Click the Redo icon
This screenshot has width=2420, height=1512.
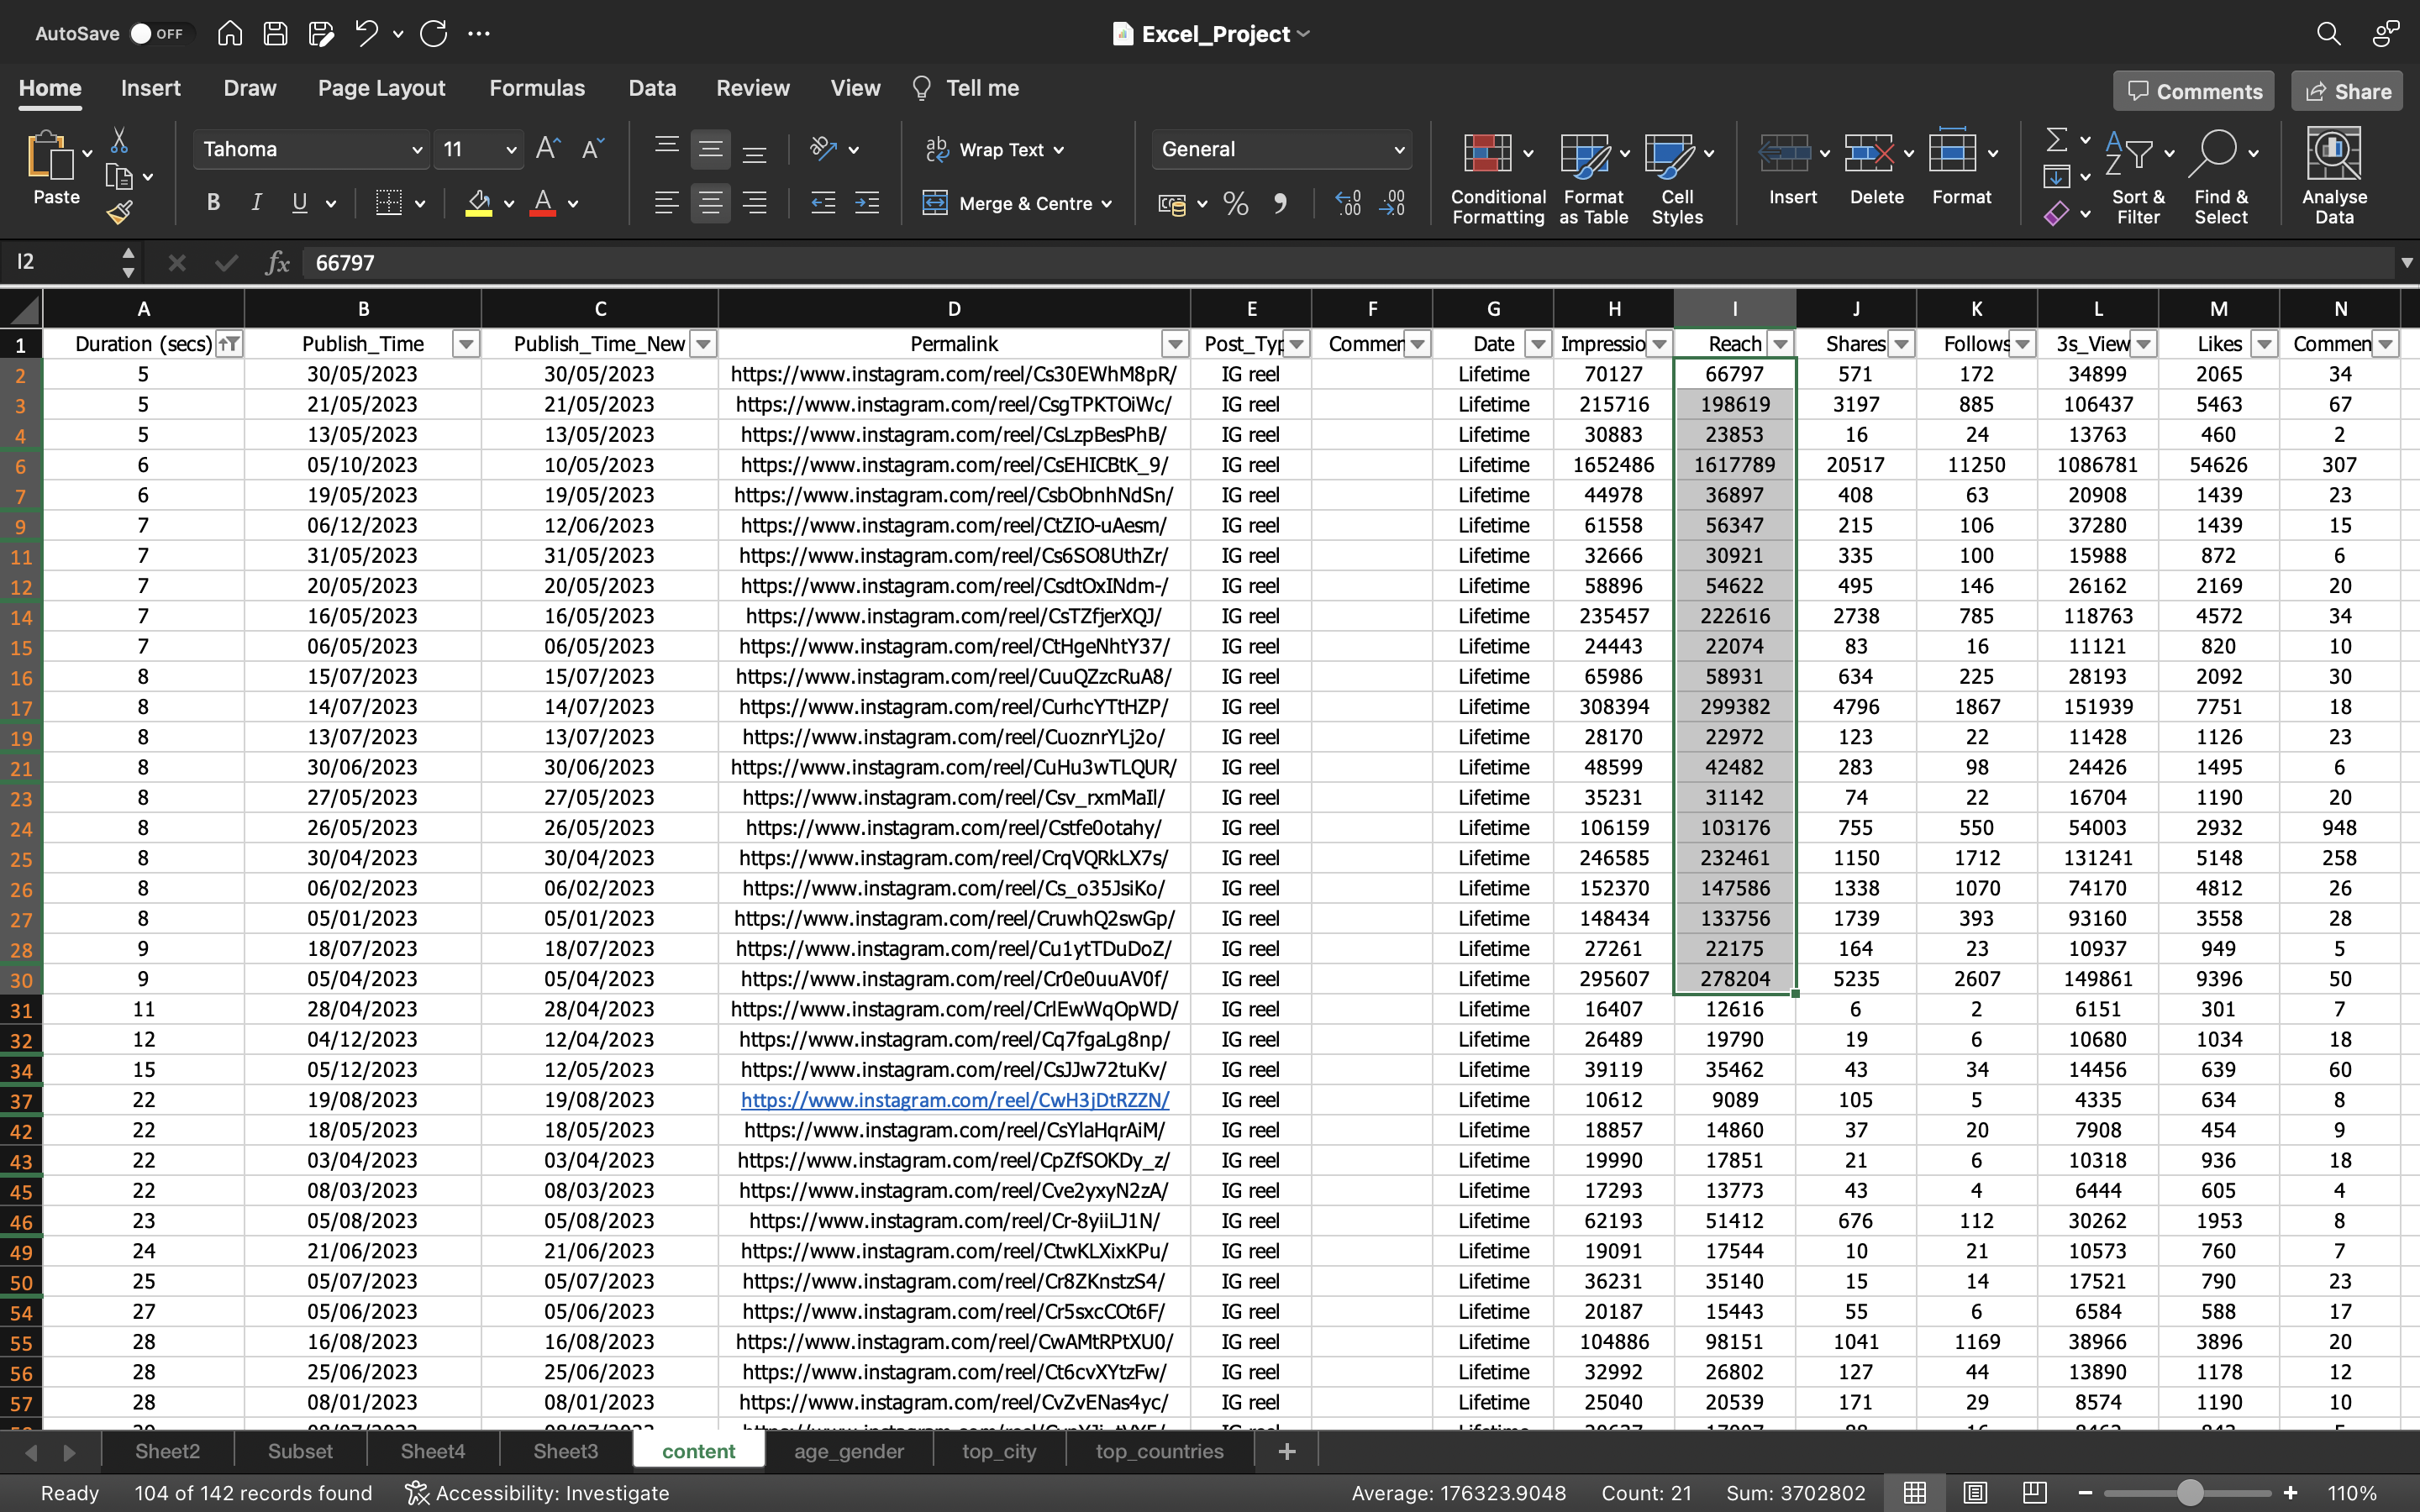[x=434, y=33]
